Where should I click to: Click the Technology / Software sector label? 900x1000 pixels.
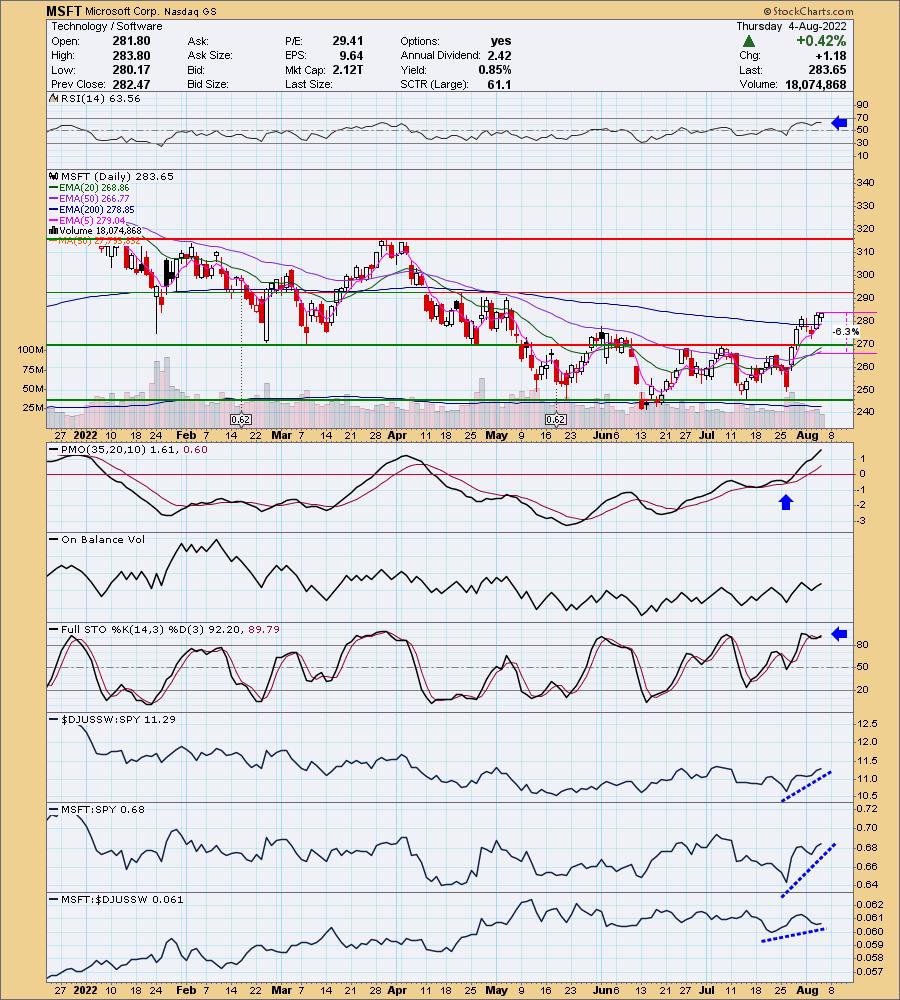pos(107,26)
